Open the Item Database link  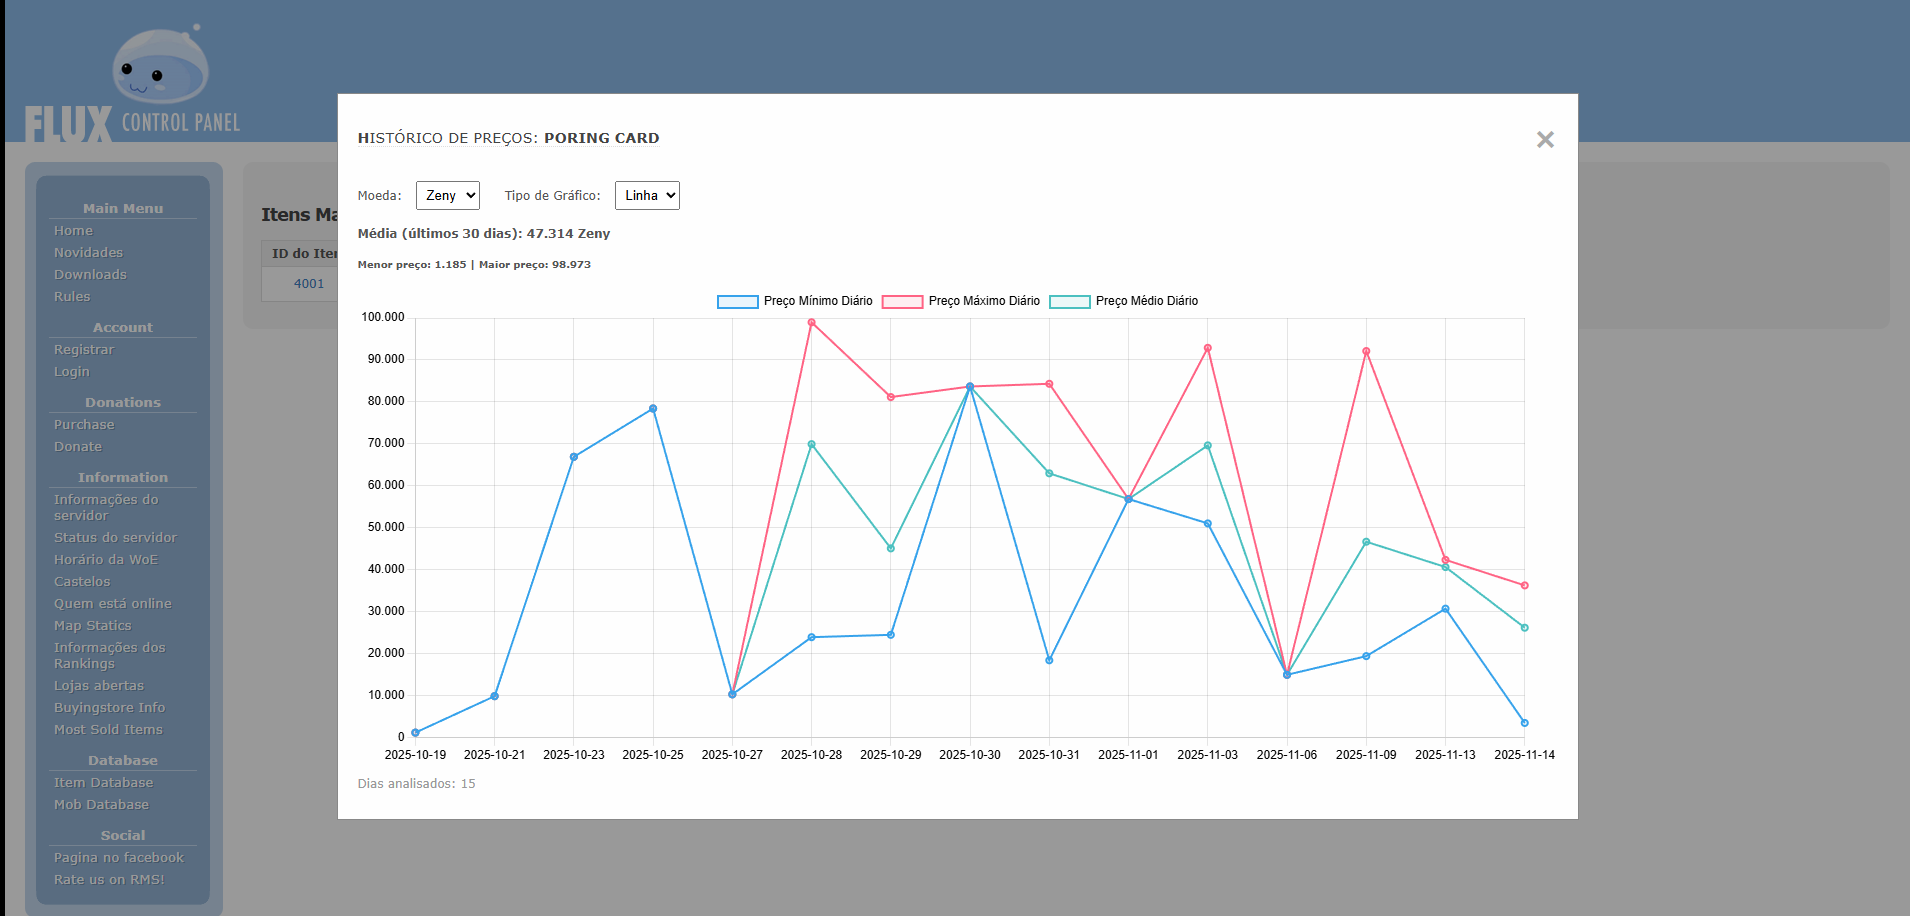(x=103, y=783)
